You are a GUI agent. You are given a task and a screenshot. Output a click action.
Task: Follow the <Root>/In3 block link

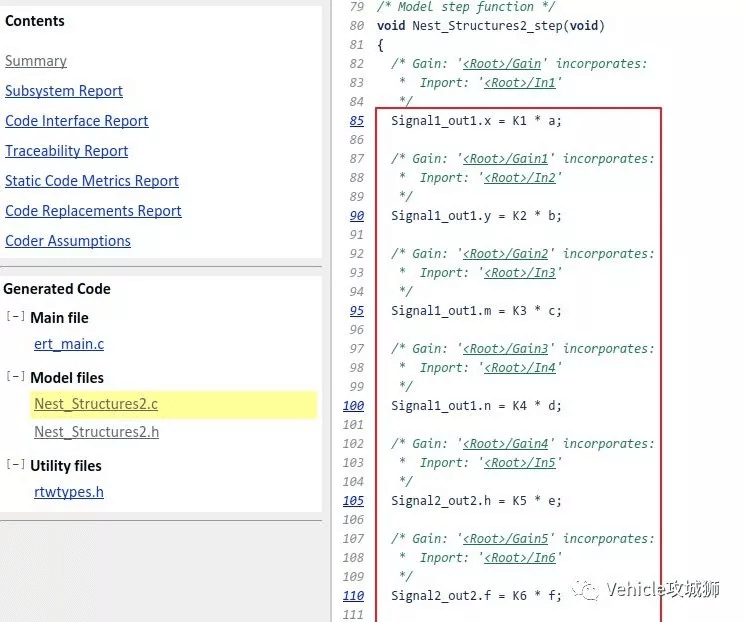click(520, 272)
